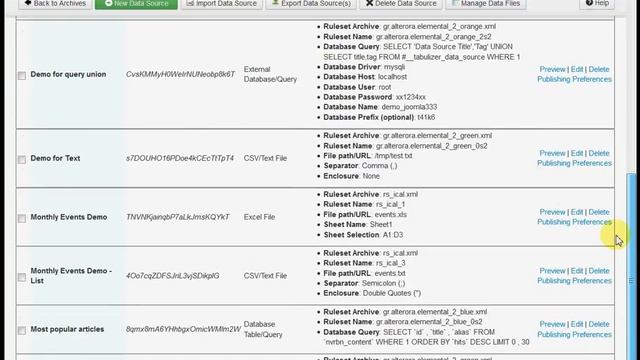
Task: Preview the Most popular articles source
Action: tap(552, 324)
